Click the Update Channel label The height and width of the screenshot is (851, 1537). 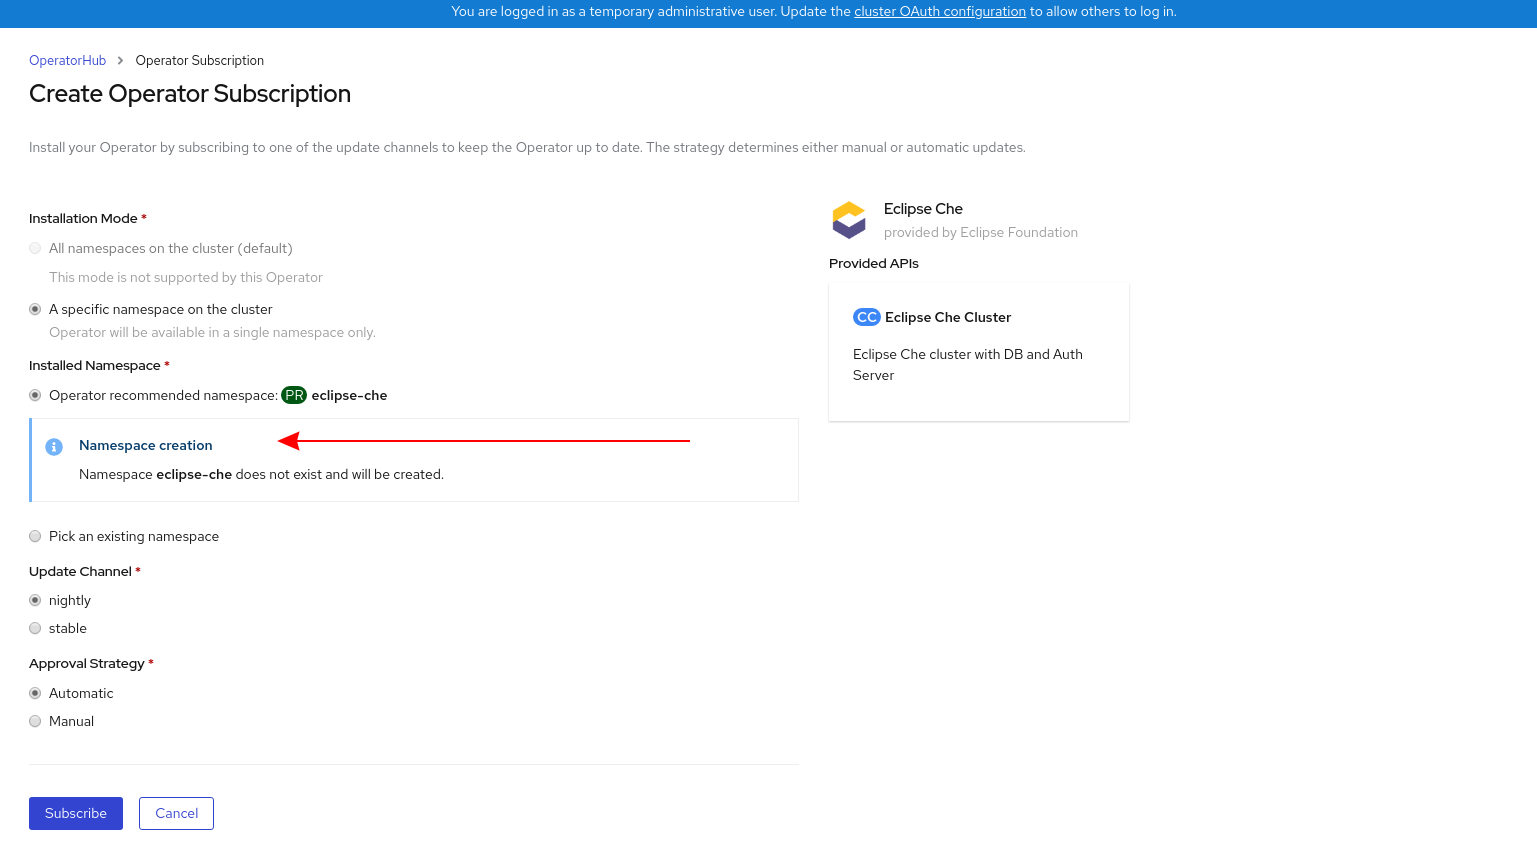click(x=80, y=571)
